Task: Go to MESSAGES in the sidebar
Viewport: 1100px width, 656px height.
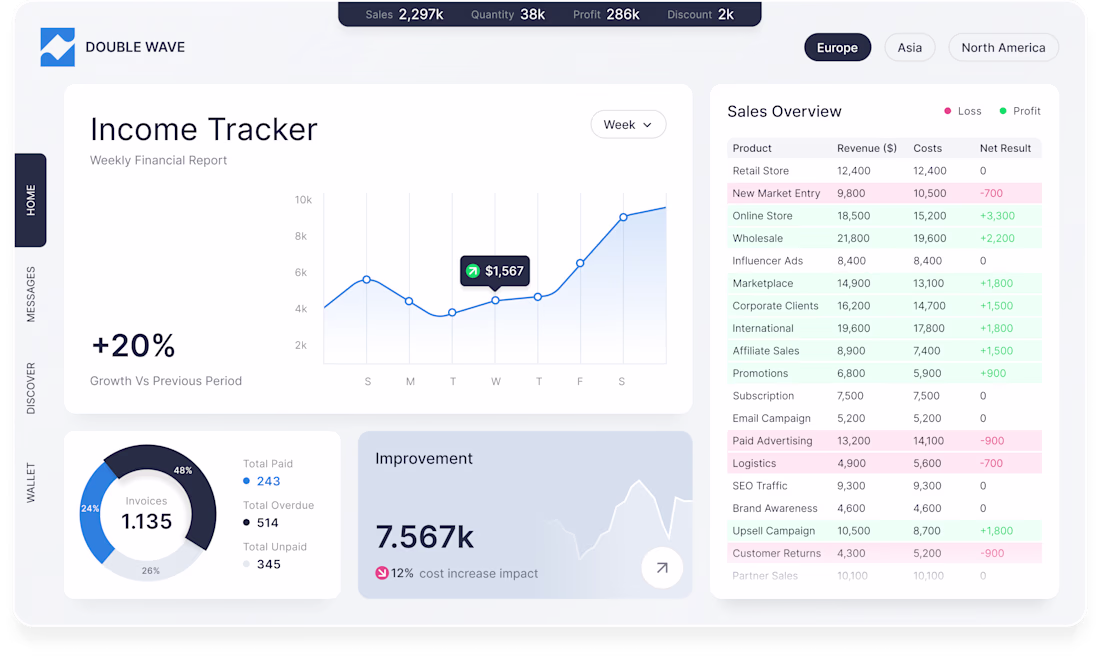Action: [x=31, y=294]
